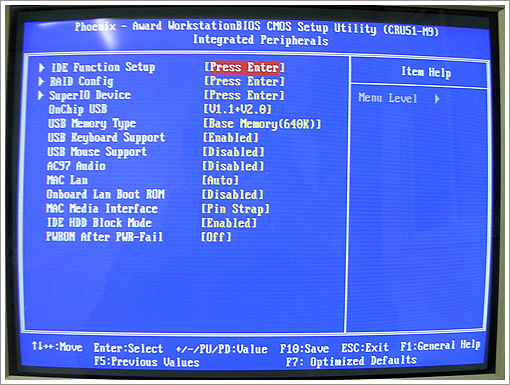
Task: Select the OnChip USB label
Action: point(78,109)
